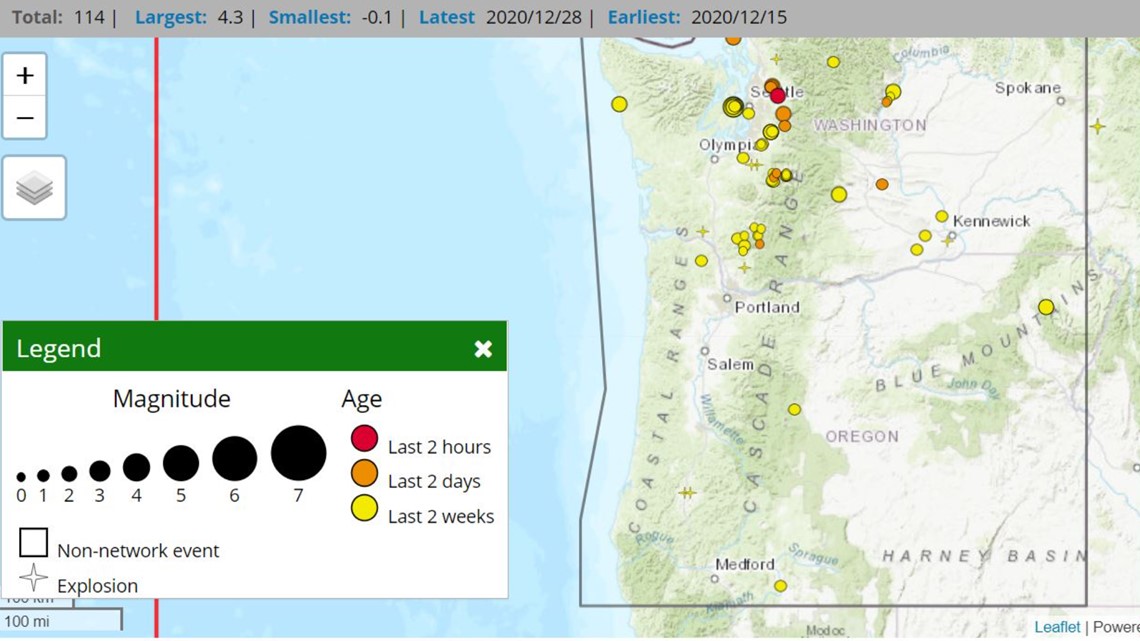The width and height of the screenshot is (1140, 641).
Task: Select the orange 'Last 2 days' color swatch
Action: tap(364, 473)
